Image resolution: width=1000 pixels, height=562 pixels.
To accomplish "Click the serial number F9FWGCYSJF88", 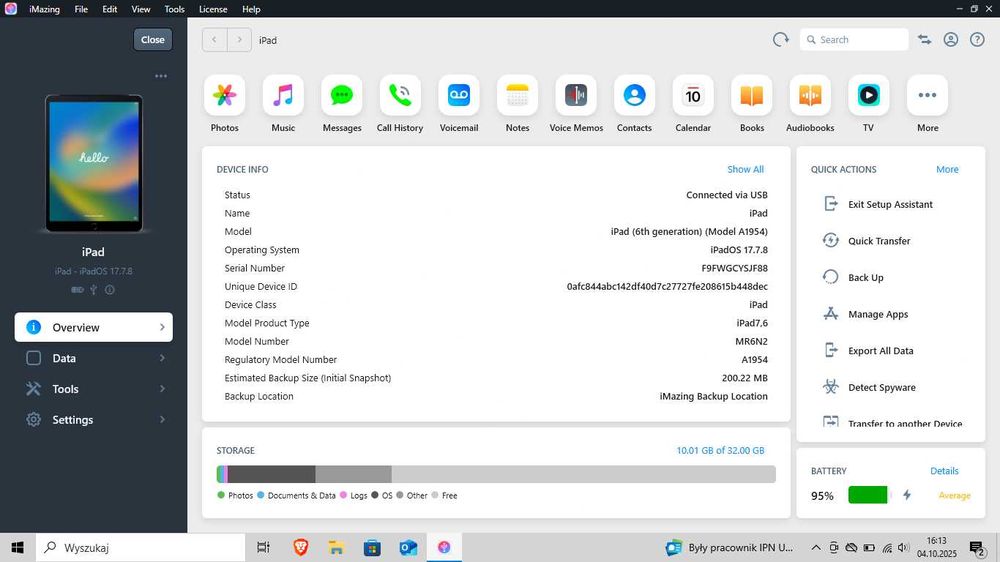I will (735, 268).
